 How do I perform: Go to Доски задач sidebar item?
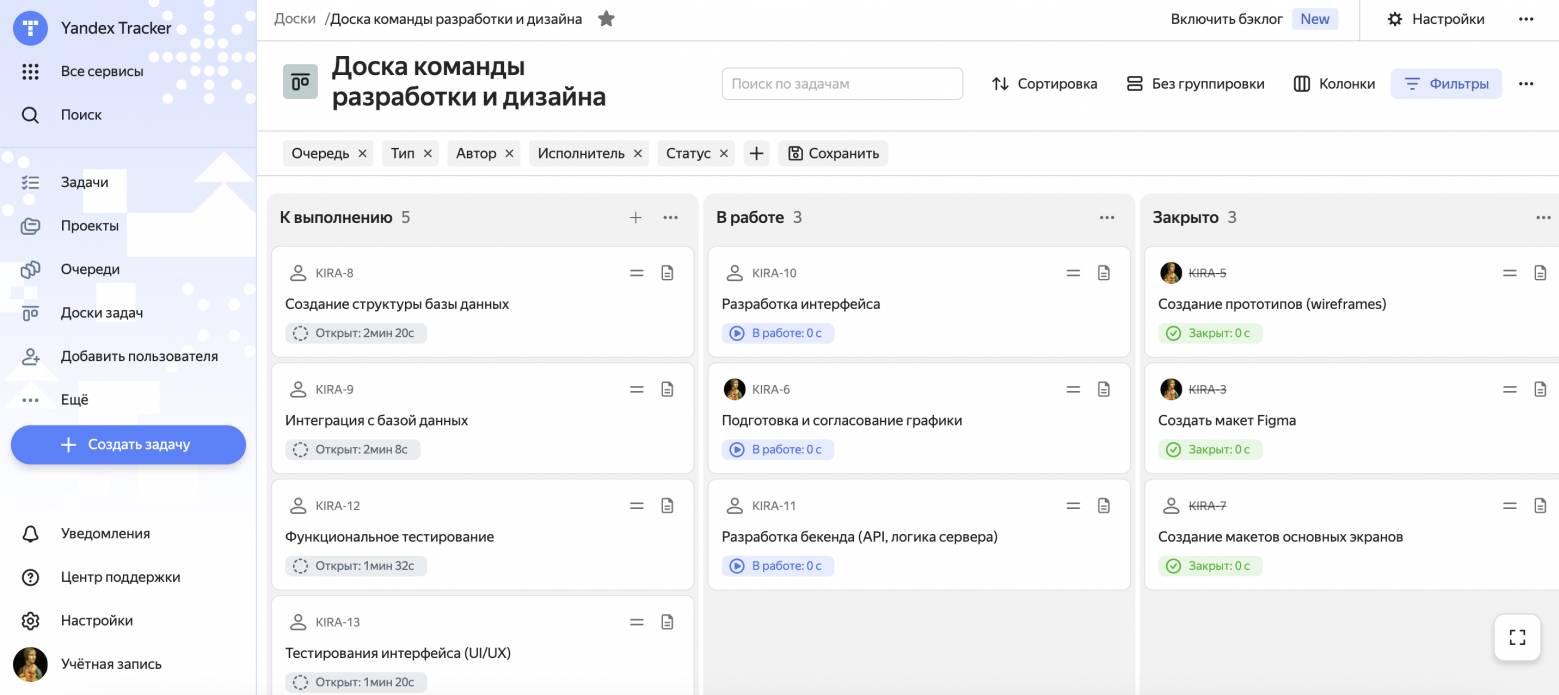click(x=101, y=312)
